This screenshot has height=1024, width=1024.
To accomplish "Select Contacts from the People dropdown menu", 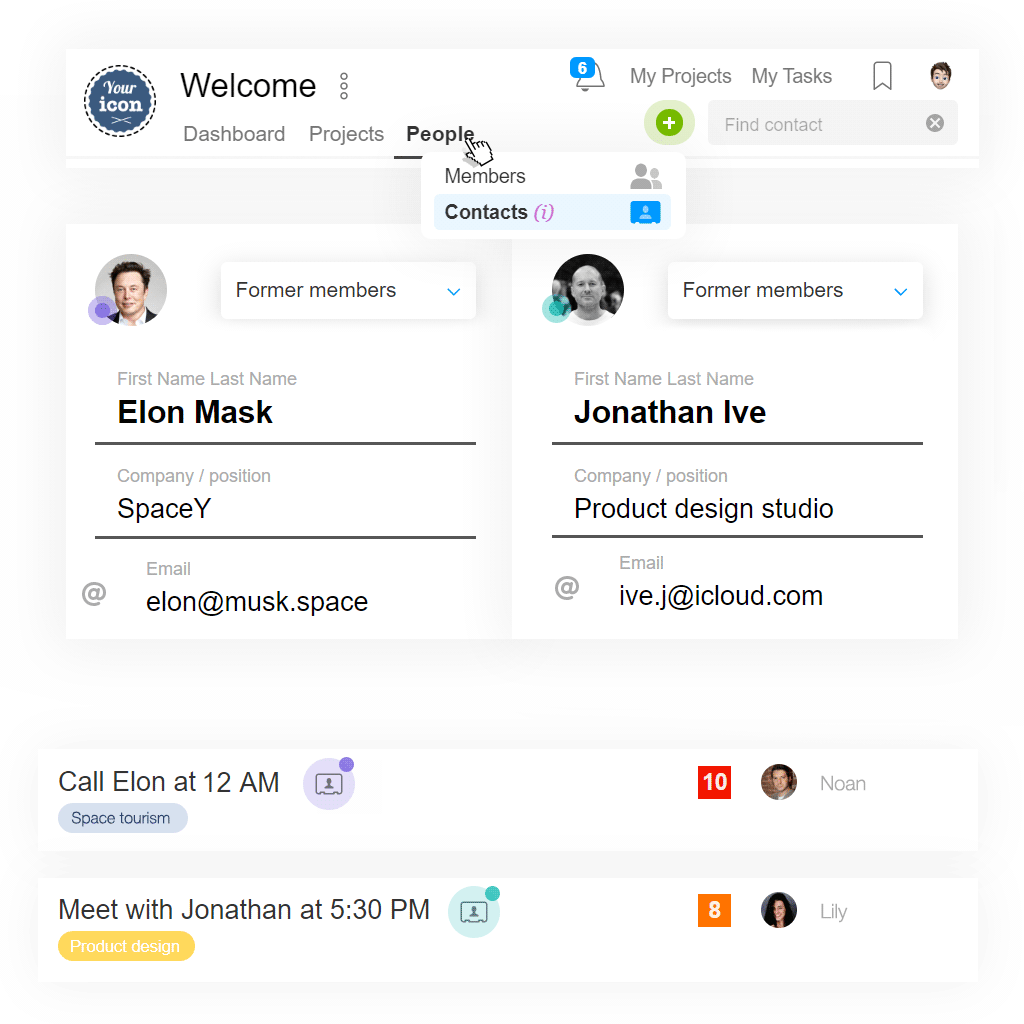I will (x=486, y=212).
